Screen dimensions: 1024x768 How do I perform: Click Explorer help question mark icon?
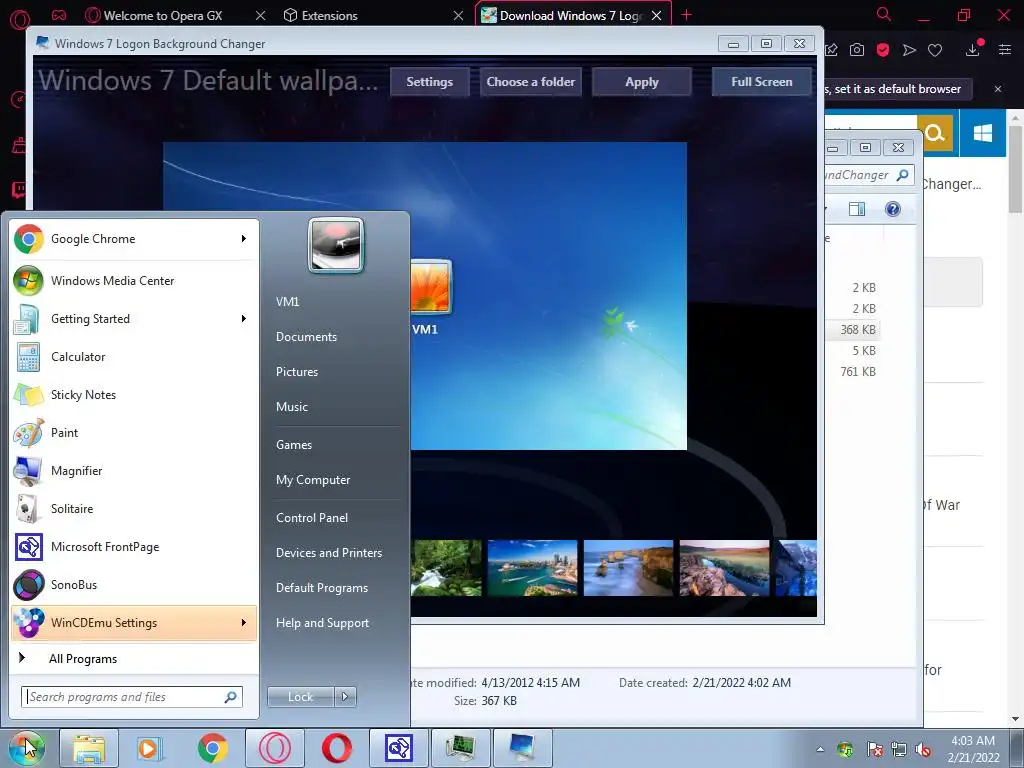[893, 208]
